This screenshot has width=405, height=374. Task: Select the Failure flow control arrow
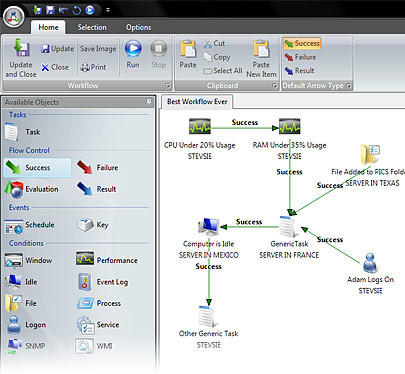coord(97,168)
